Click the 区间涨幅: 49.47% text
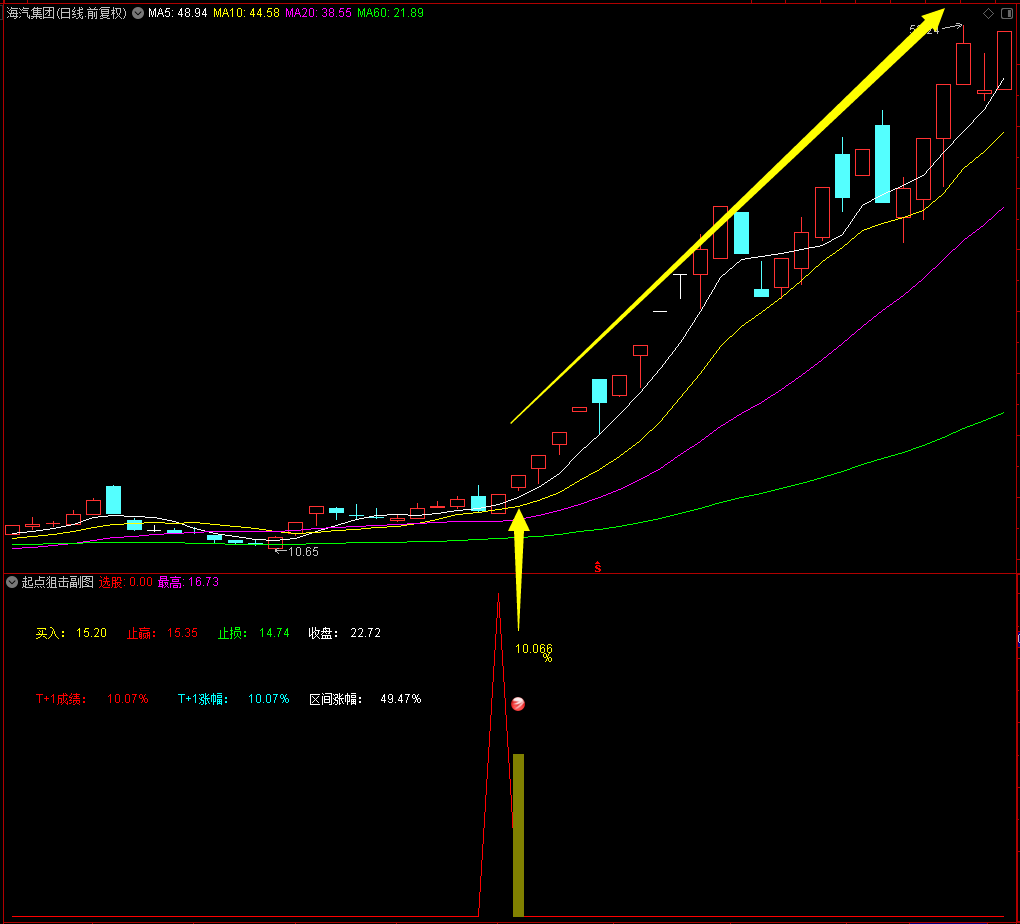The width and height of the screenshot is (1020, 924). click(x=365, y=699)
